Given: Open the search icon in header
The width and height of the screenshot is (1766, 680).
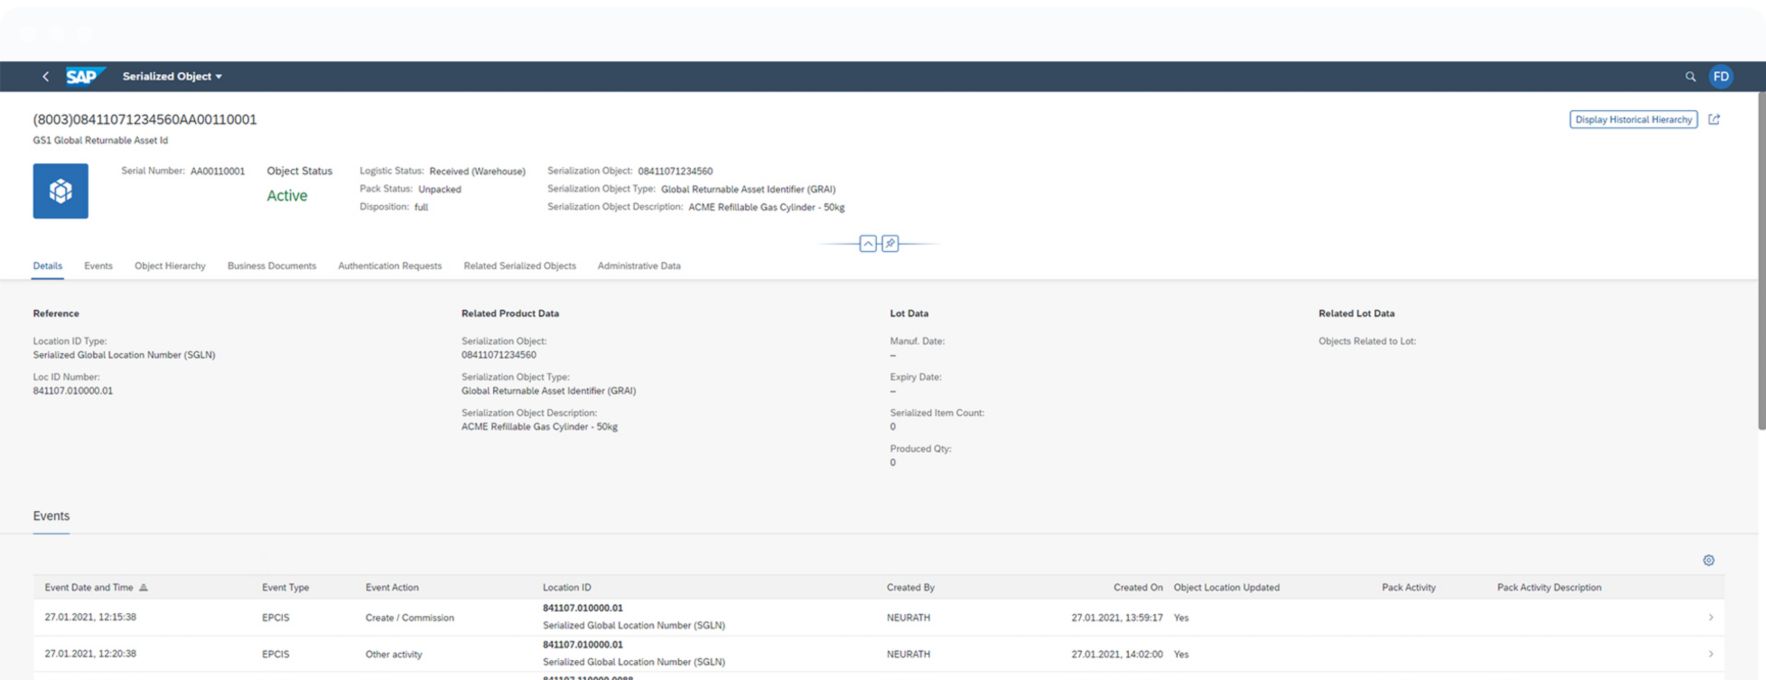Looking at the screenshot, I should tap(1690, 76).
